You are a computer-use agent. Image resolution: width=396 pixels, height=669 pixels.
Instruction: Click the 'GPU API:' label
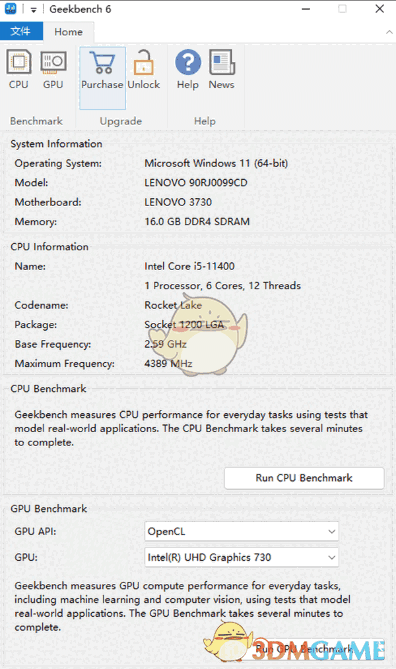[35, 532]
